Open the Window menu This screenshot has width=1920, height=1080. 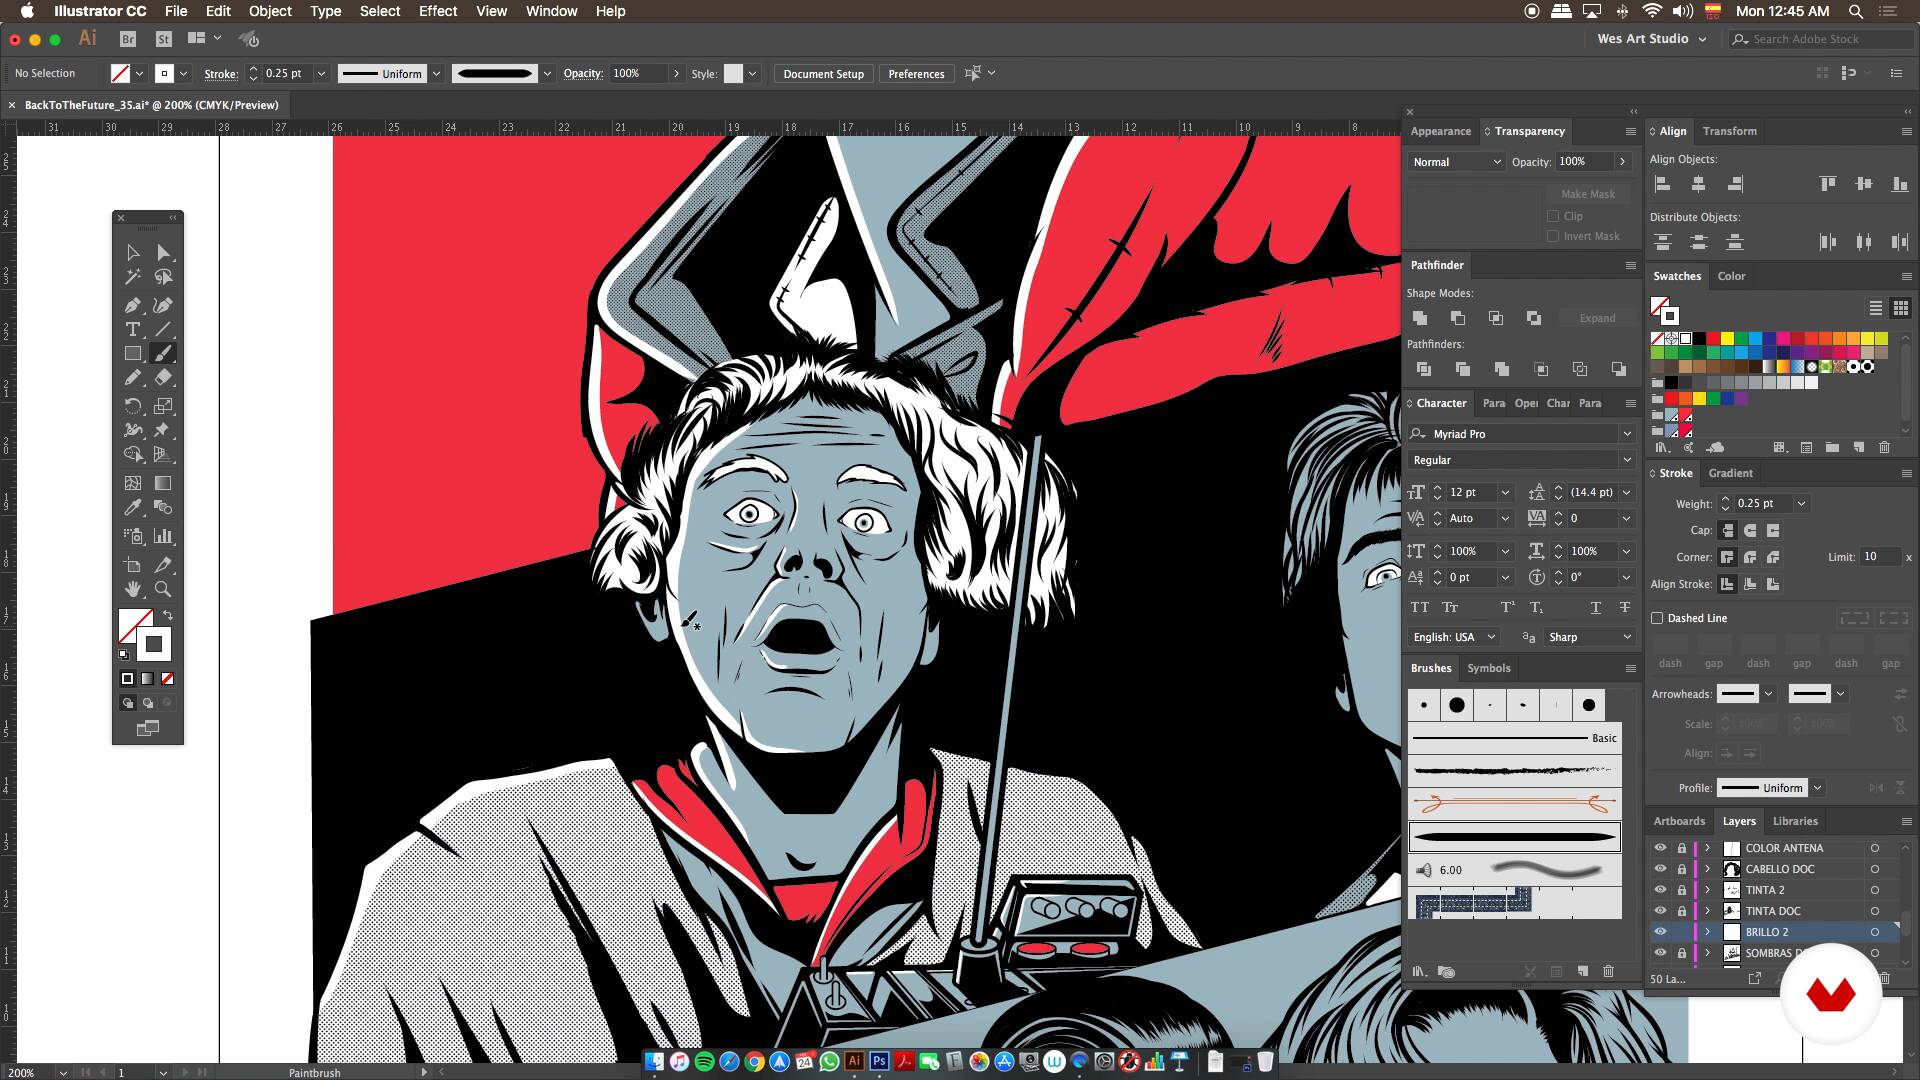click(x=551, y=11)
